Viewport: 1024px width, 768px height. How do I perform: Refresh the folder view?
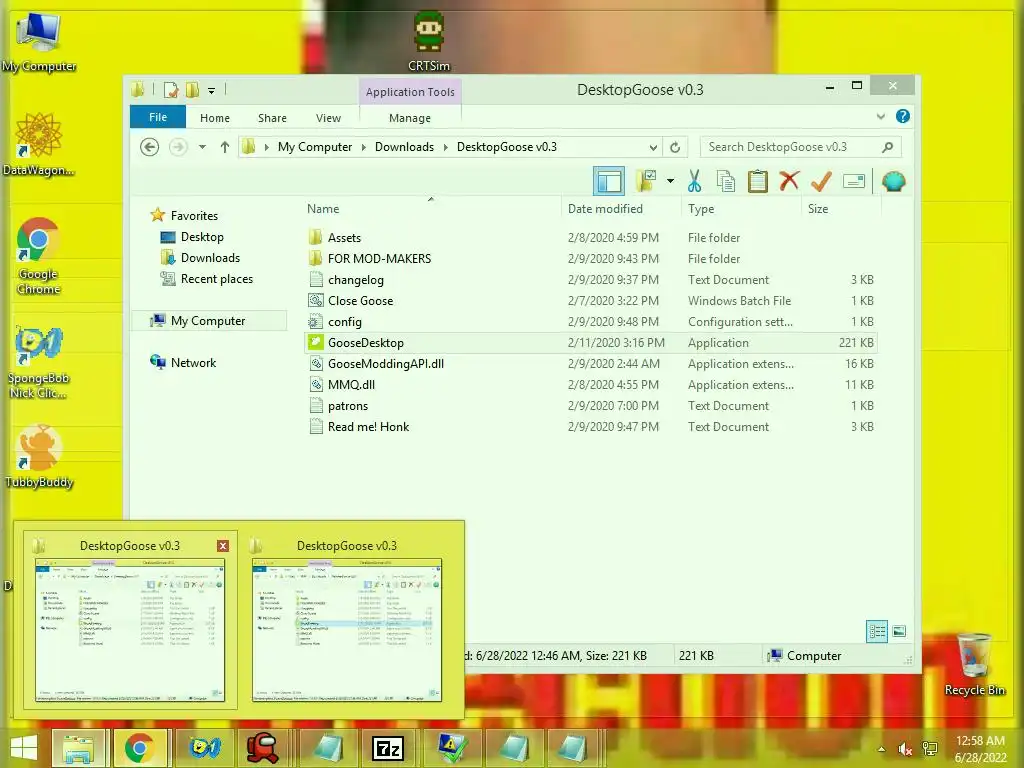coord(675,147)
